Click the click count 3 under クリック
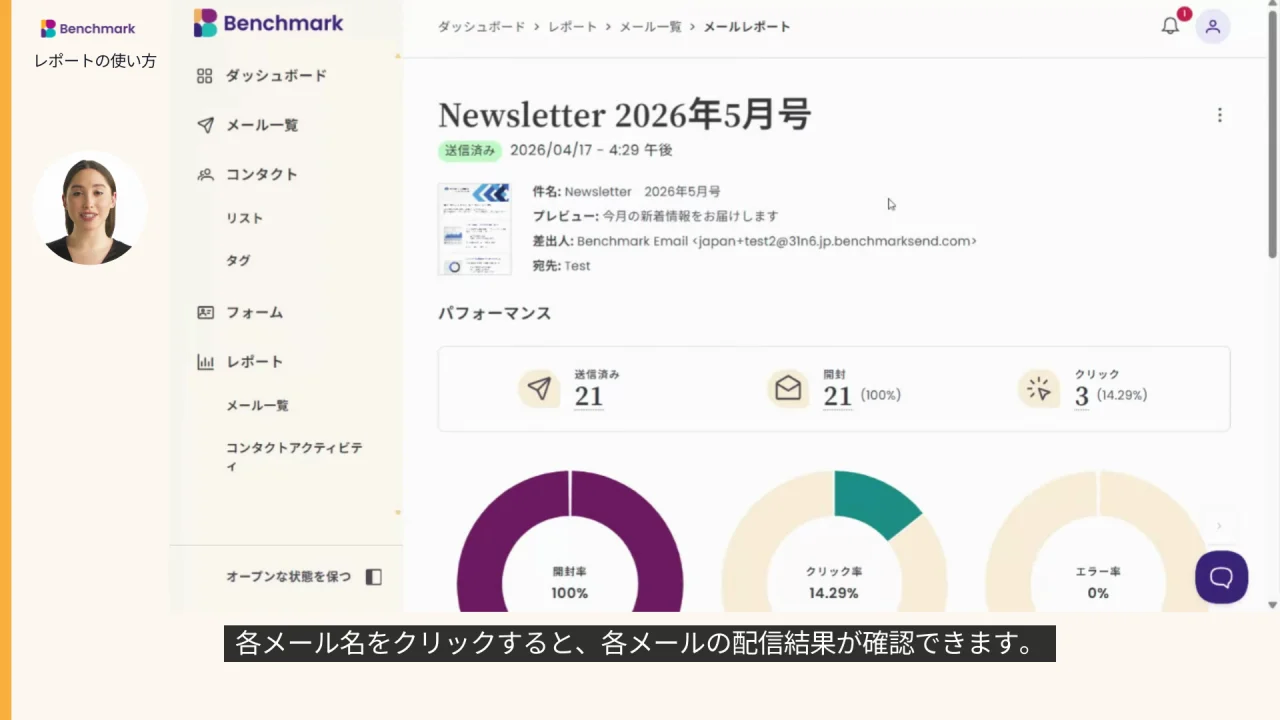This screenshot has width=1280, height=720. [1082, 397]
